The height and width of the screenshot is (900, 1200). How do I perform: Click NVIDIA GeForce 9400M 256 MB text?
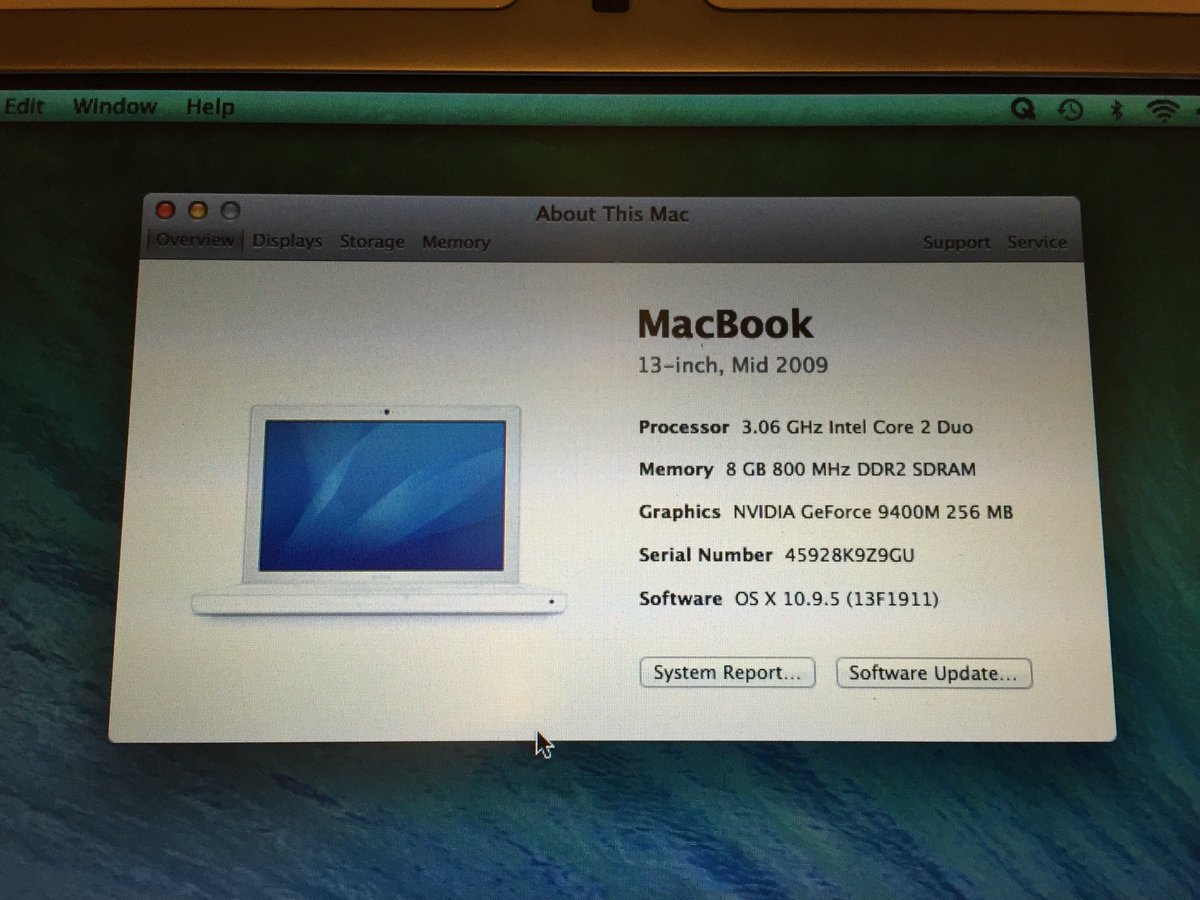[x=873, y=512]
